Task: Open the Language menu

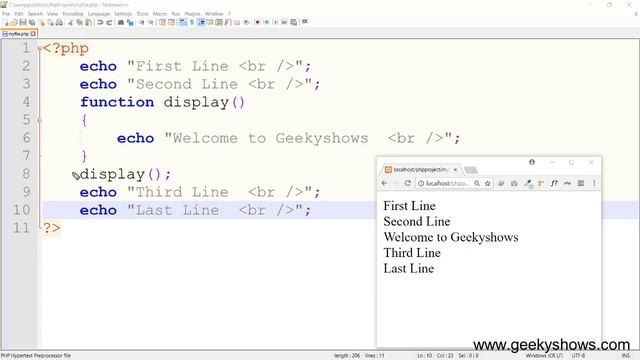Action: pos(99,14)
